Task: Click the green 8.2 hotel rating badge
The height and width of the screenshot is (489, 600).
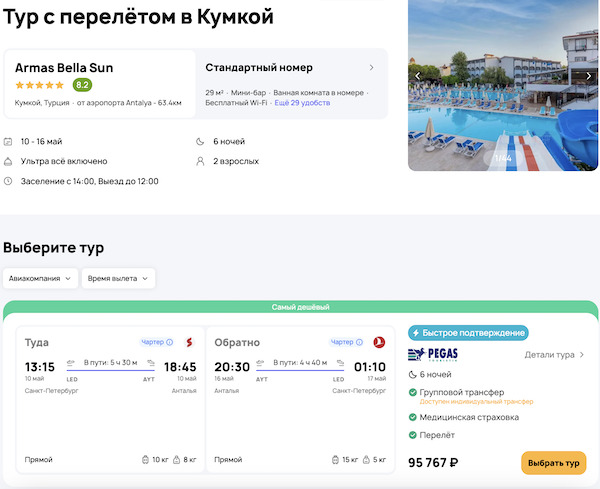Action: [x=82, y=85]
